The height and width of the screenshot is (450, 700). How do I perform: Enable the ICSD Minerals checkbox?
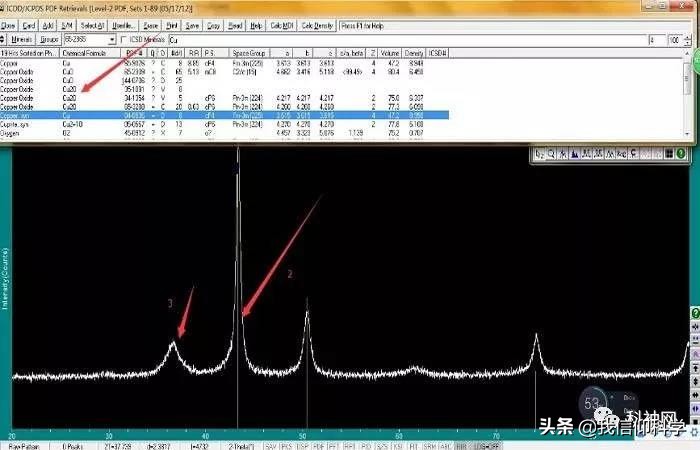click(125, 40)
